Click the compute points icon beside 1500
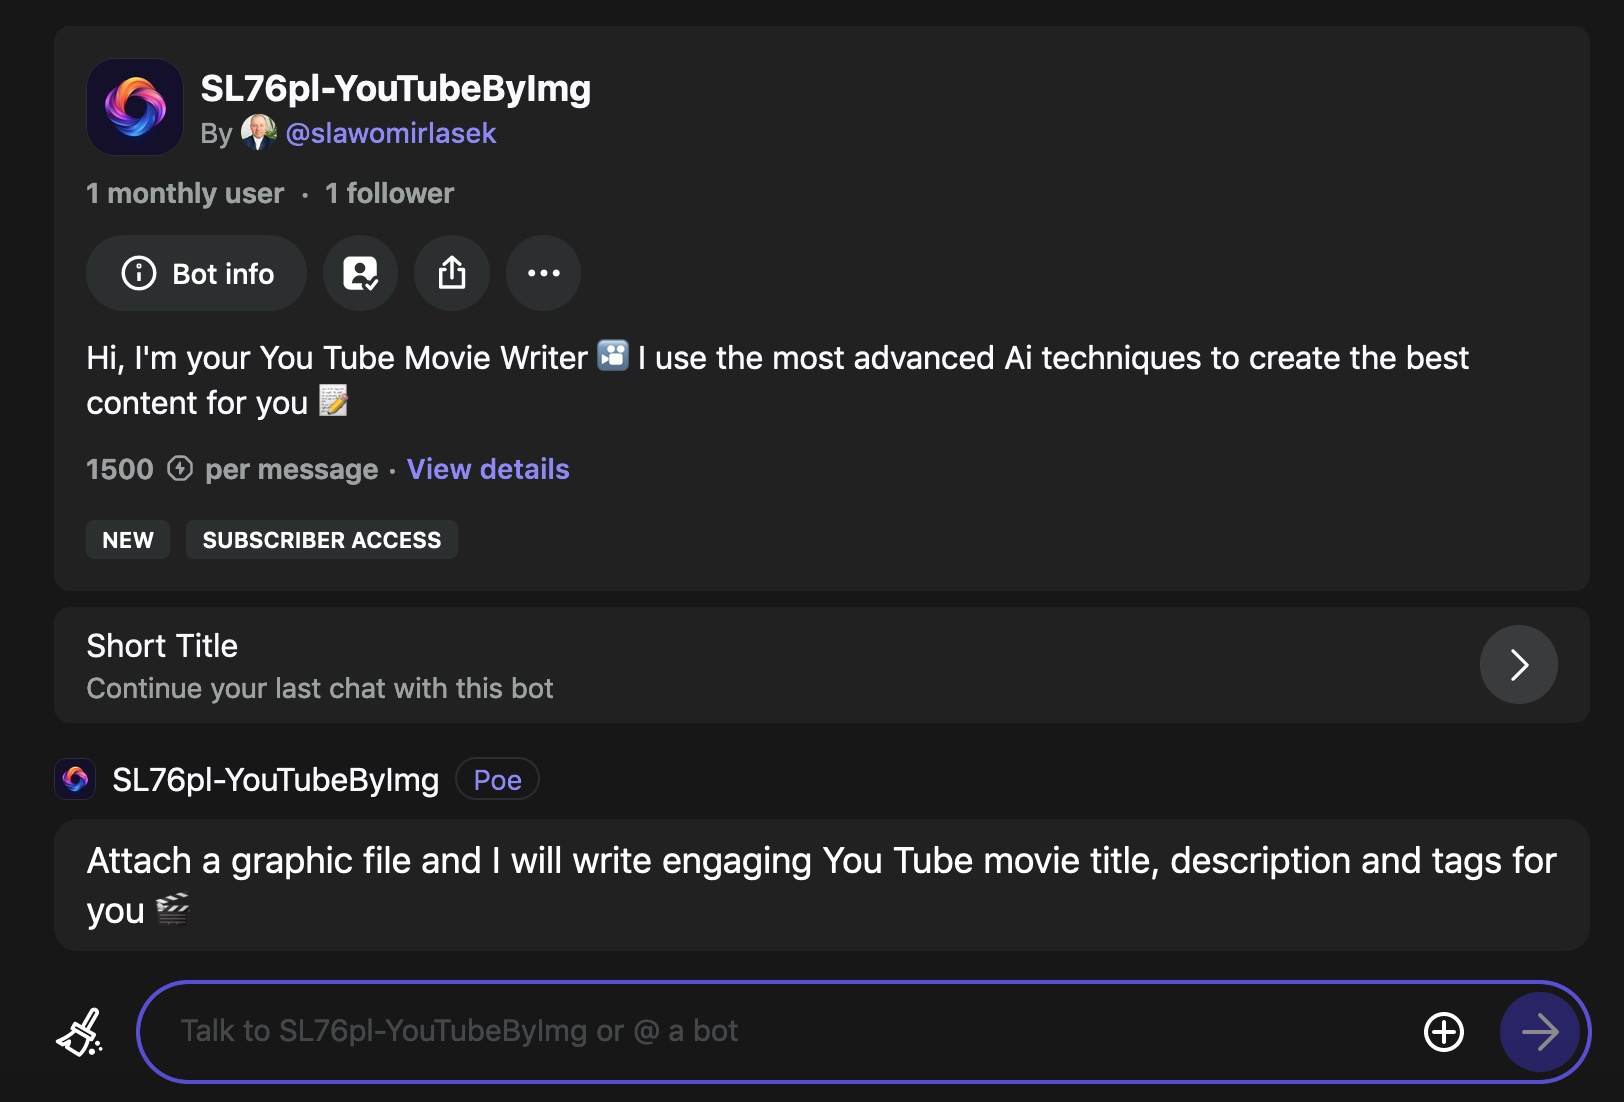This screenshot has width=1624, height=1102. 180,468
